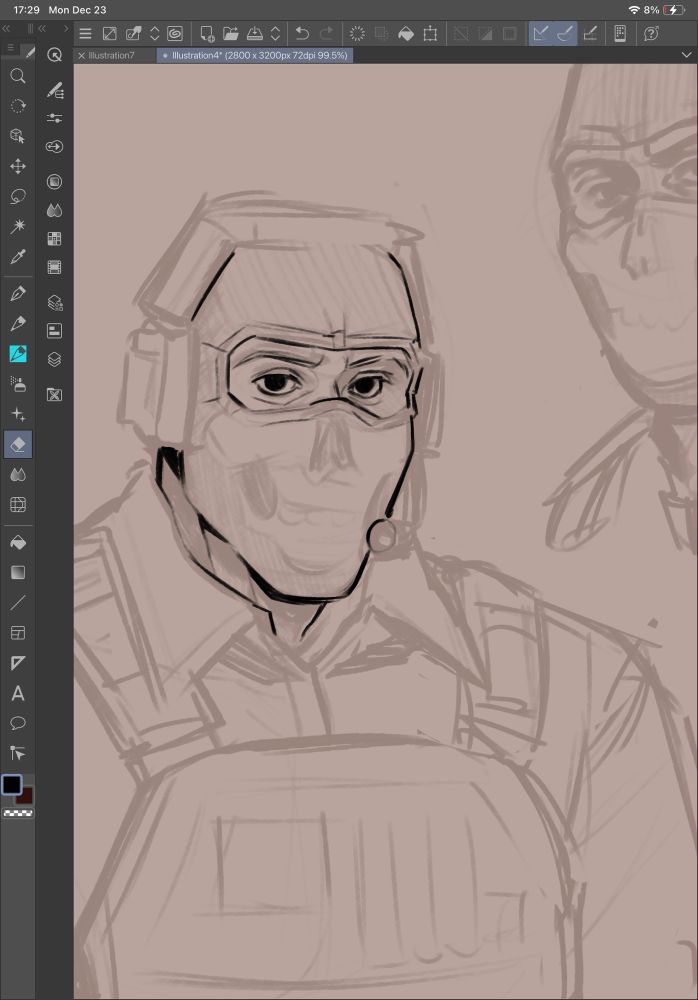Select the Frame border tool
This screenshot has height=1000, width=698.
point(18,633)
